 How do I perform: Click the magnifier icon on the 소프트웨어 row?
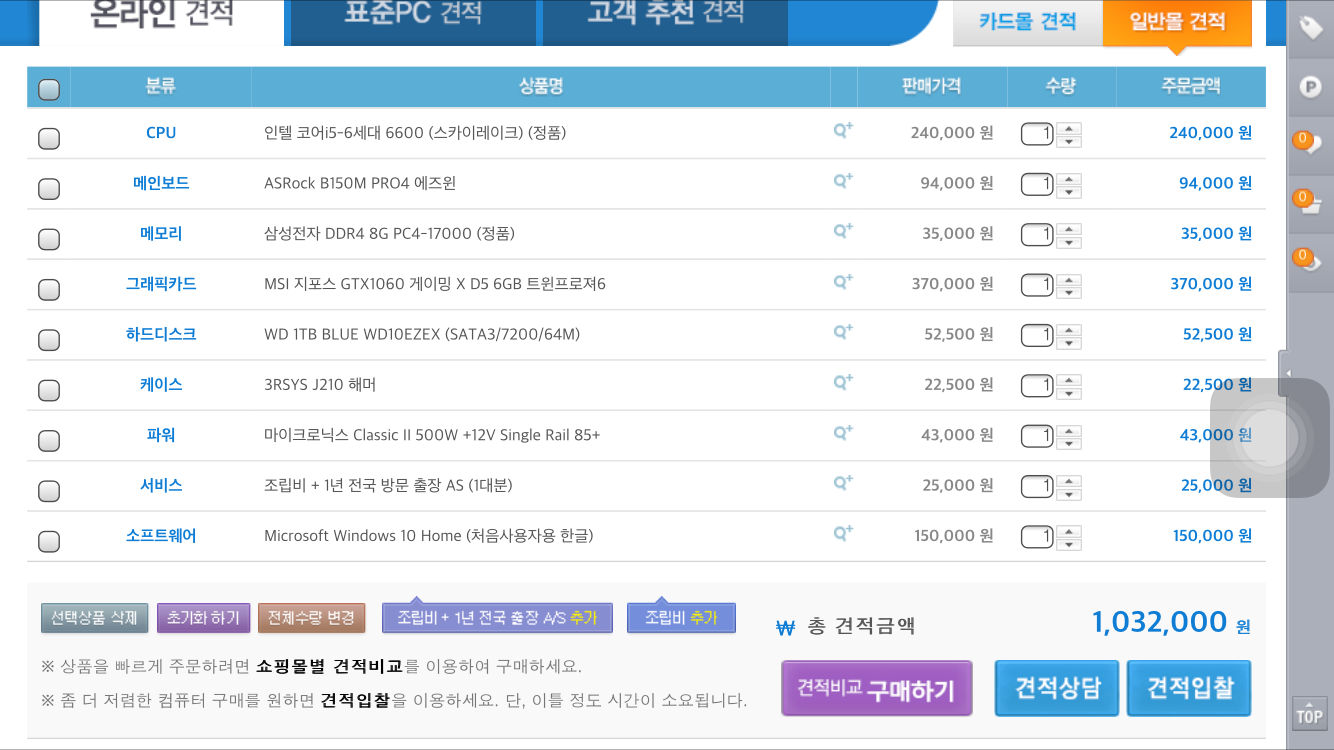tap(843, 533)
